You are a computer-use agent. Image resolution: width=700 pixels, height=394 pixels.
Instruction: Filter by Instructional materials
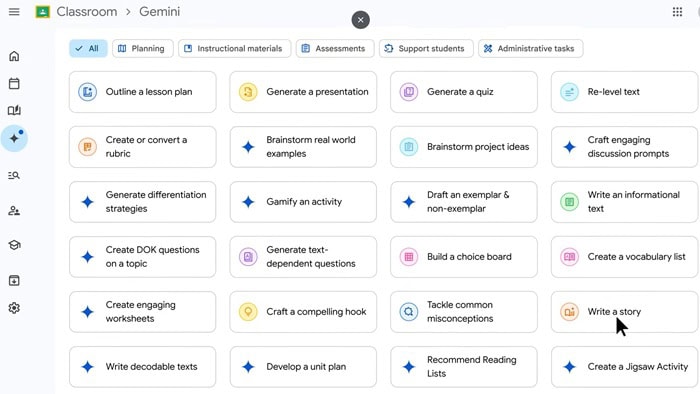(x=234, y=49)
